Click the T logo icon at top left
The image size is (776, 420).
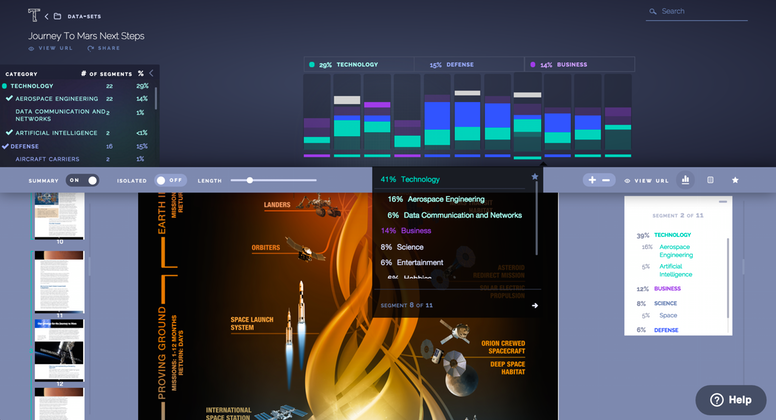pyautogui.click(x=34, y=15)
